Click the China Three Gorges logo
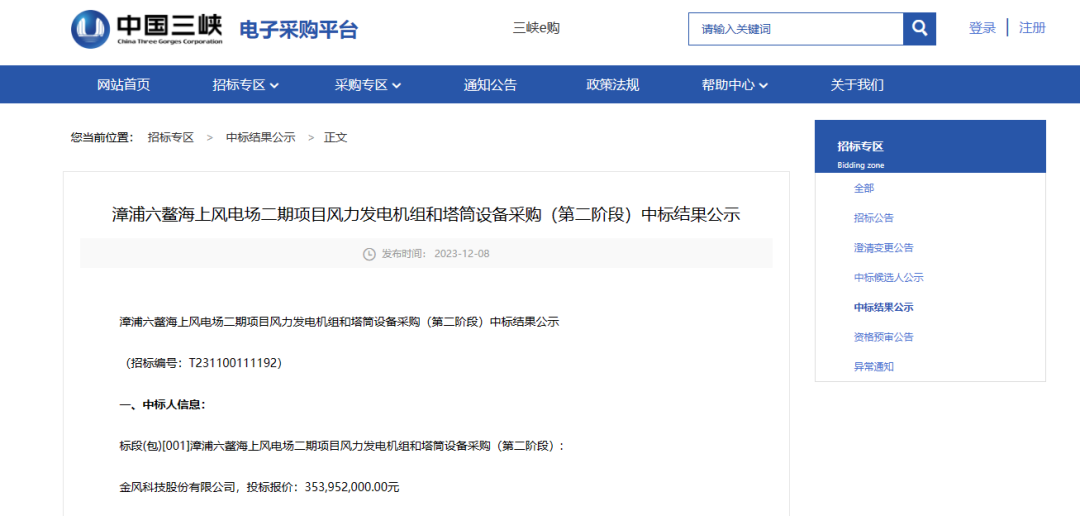1080x516 pixels. point(147,29)
